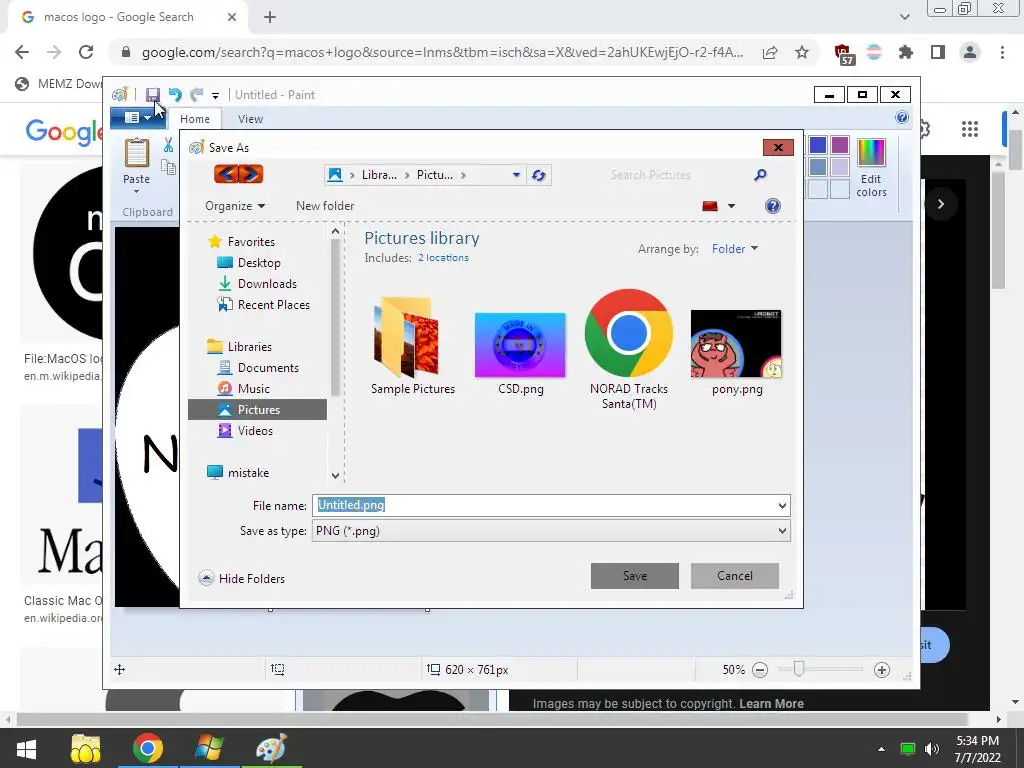This screenshot has height=768, width=1024.
Task: Click the navigation pane's scroll down arrow
Action: pyautogui.click(x=336, y=475)
